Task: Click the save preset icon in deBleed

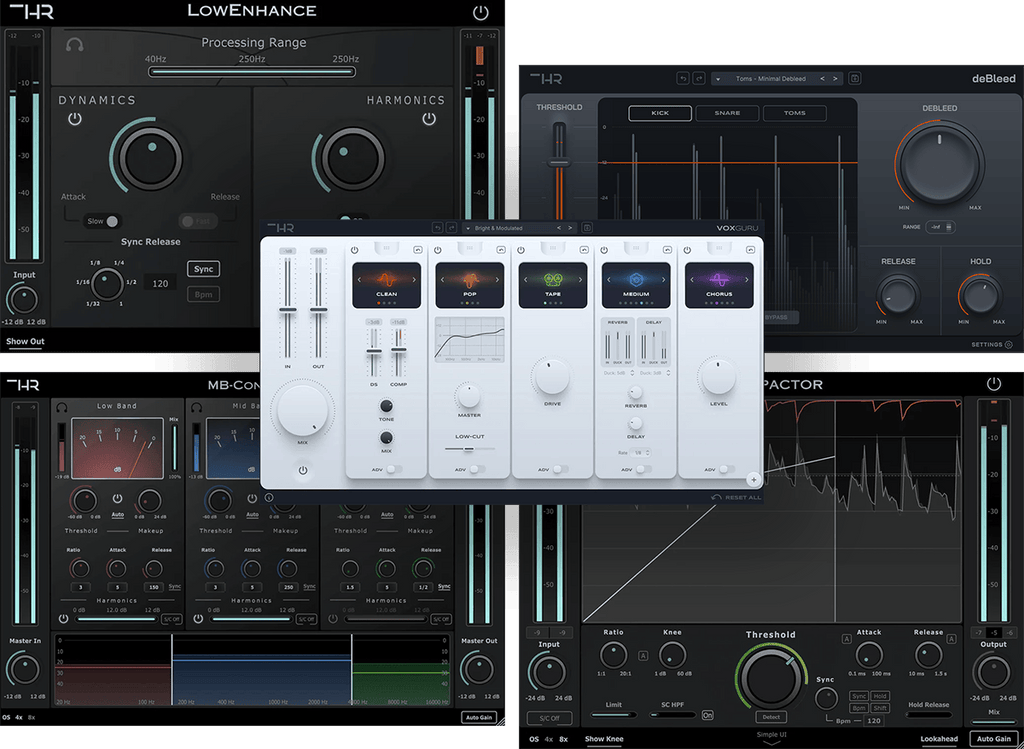Action: tap(855, 78)
